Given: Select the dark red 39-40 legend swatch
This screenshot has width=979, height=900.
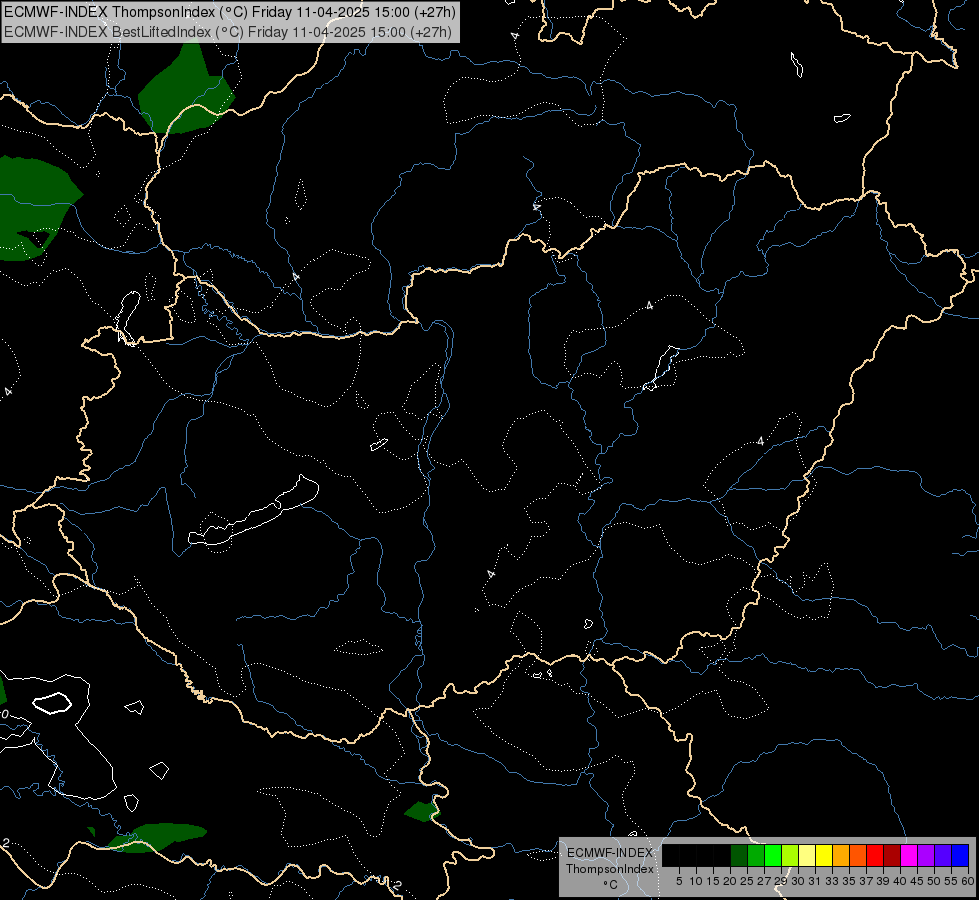Looking at the screenshot, I should [x=892, y=855].
